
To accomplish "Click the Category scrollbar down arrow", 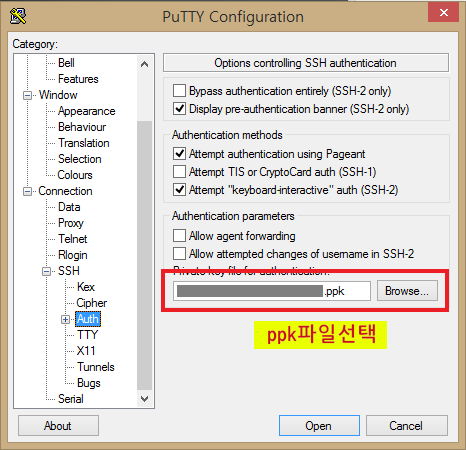I will click(x=144, y=399).
